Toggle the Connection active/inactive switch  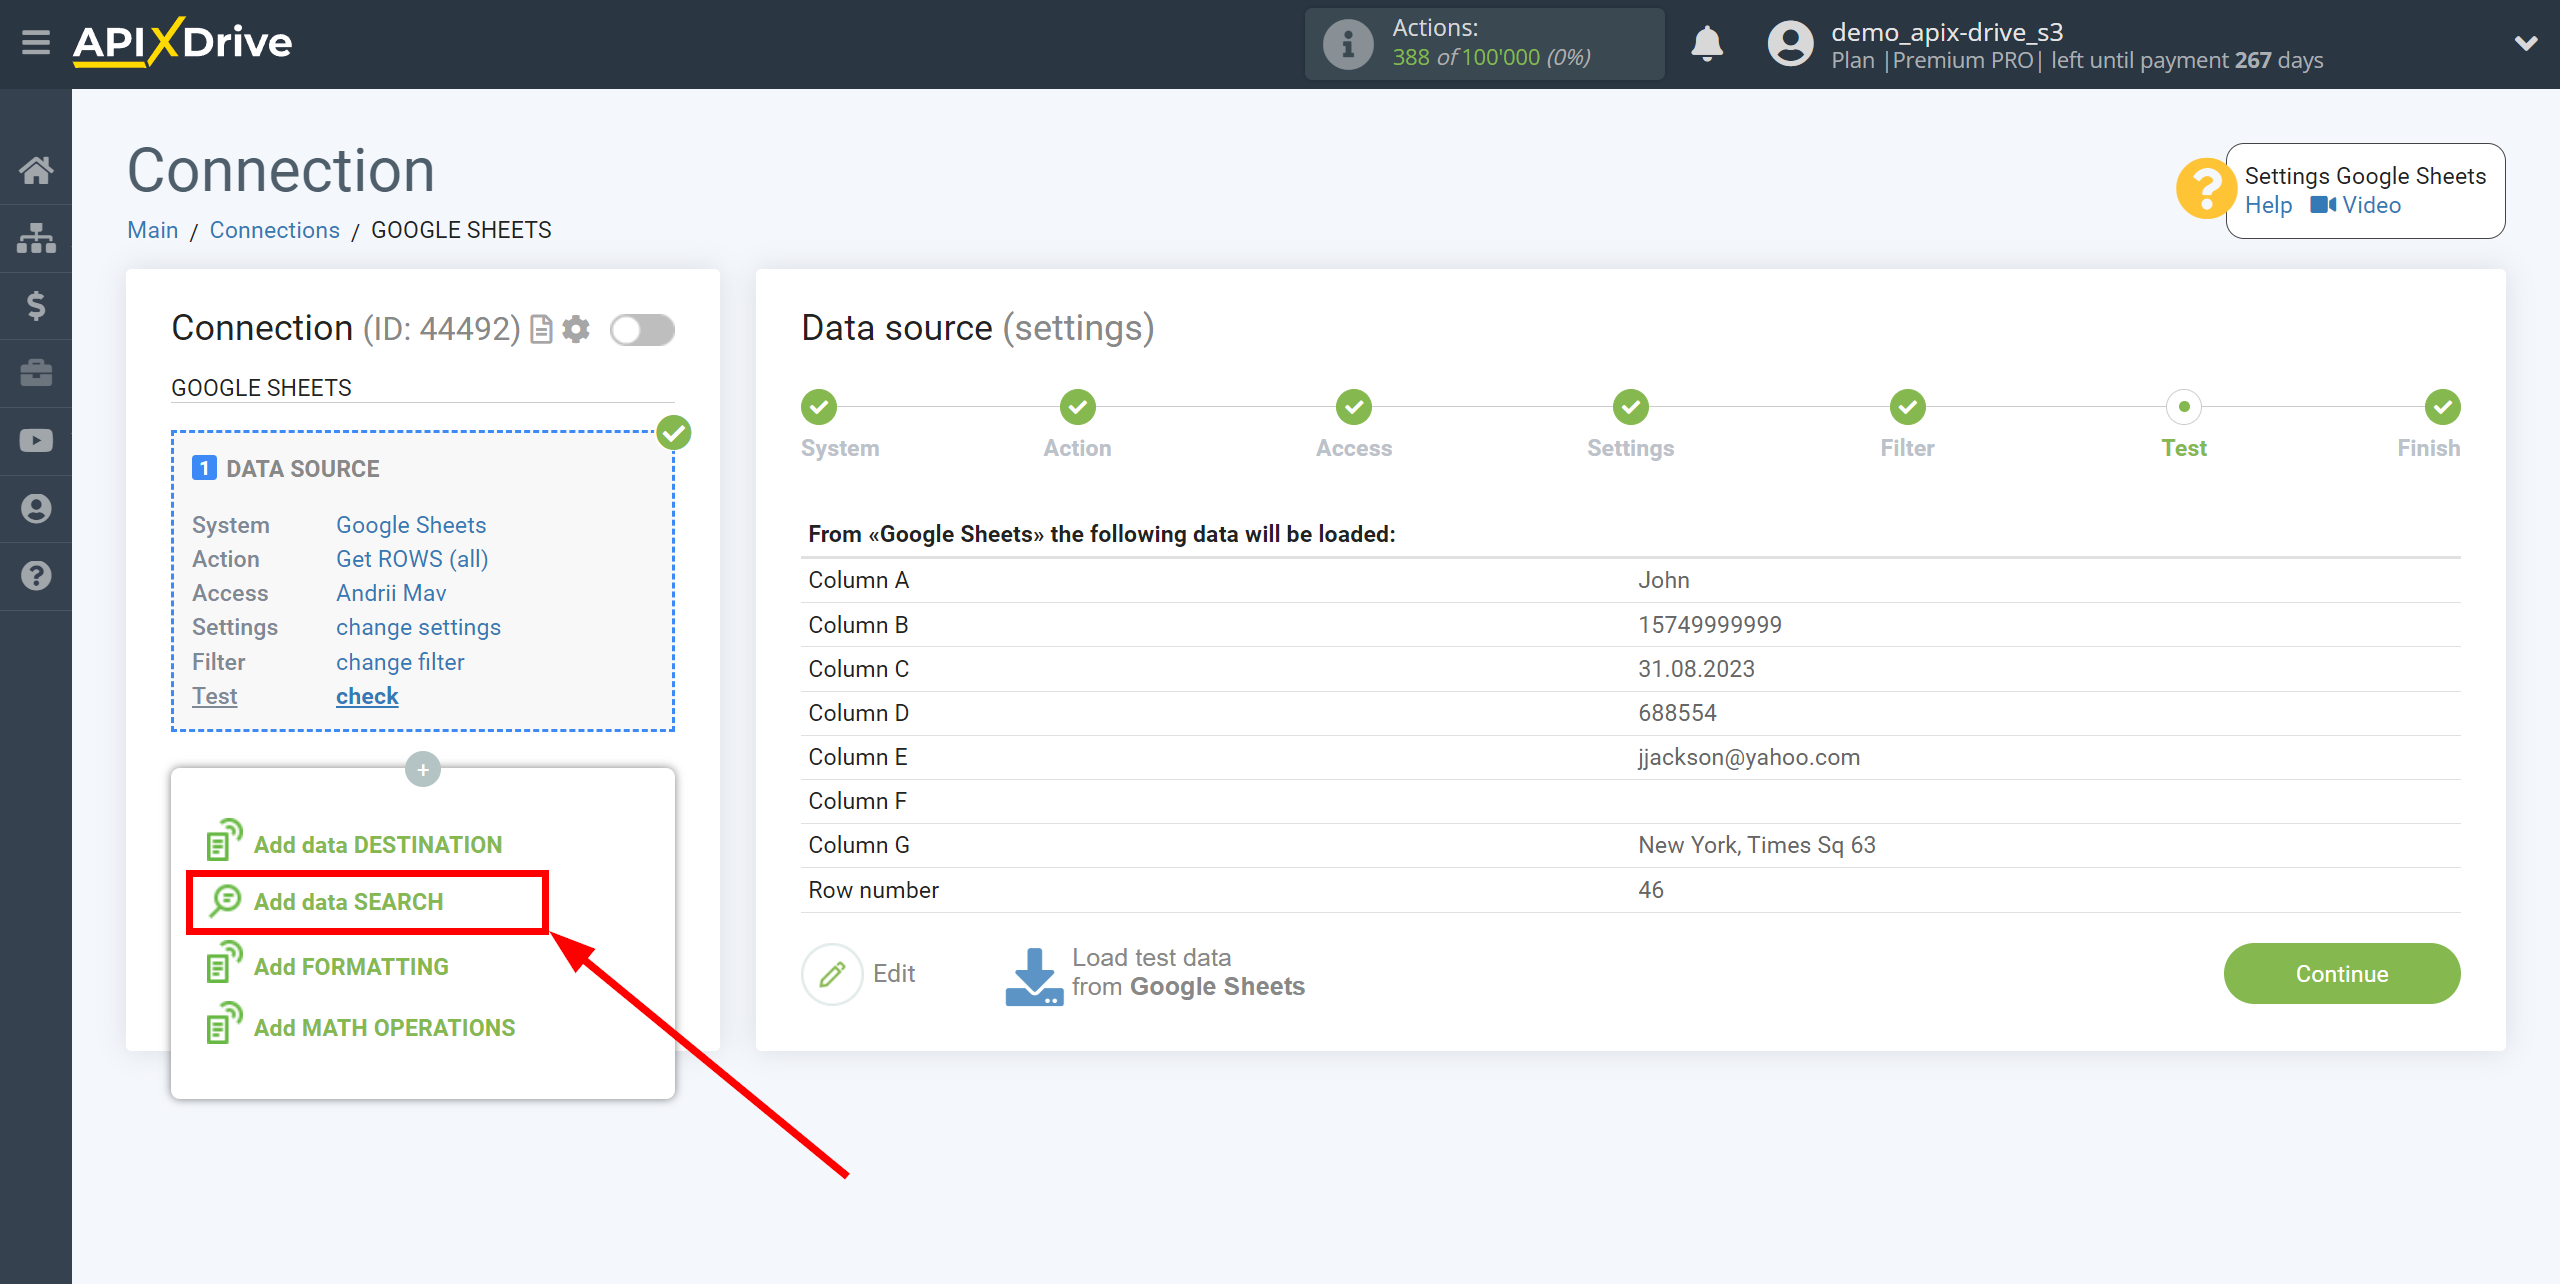point(642,328)
